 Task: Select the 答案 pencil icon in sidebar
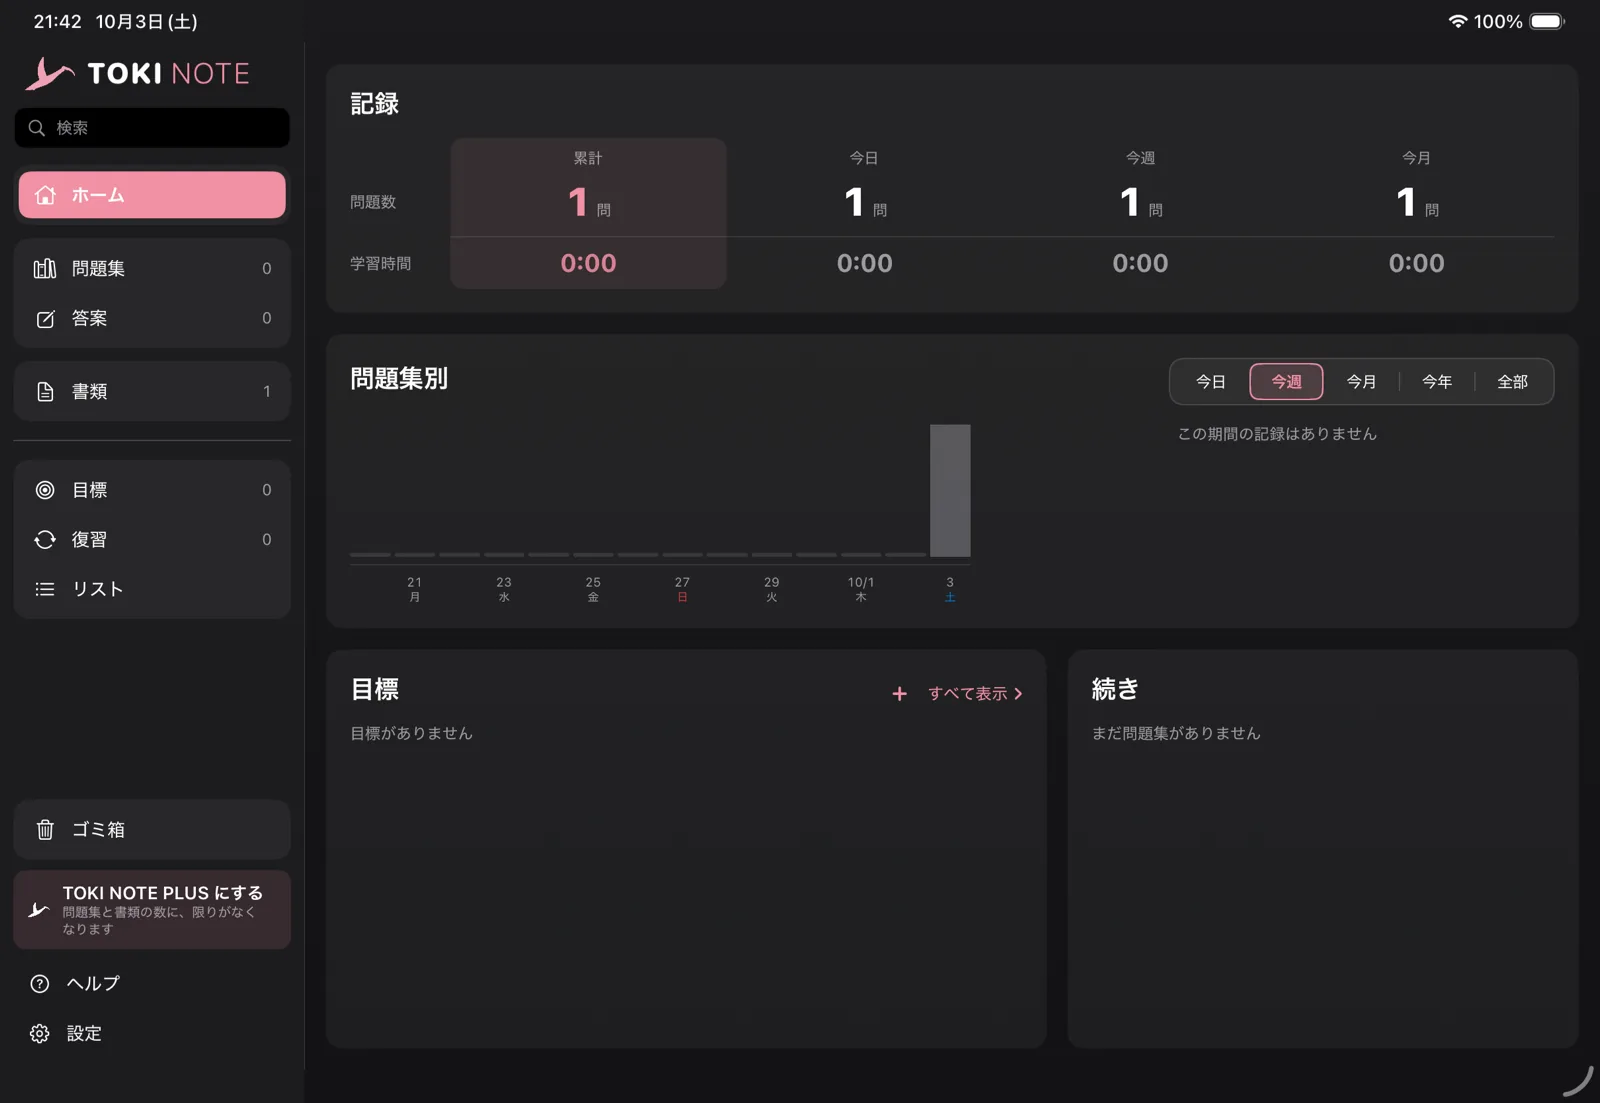pos(45,318)
